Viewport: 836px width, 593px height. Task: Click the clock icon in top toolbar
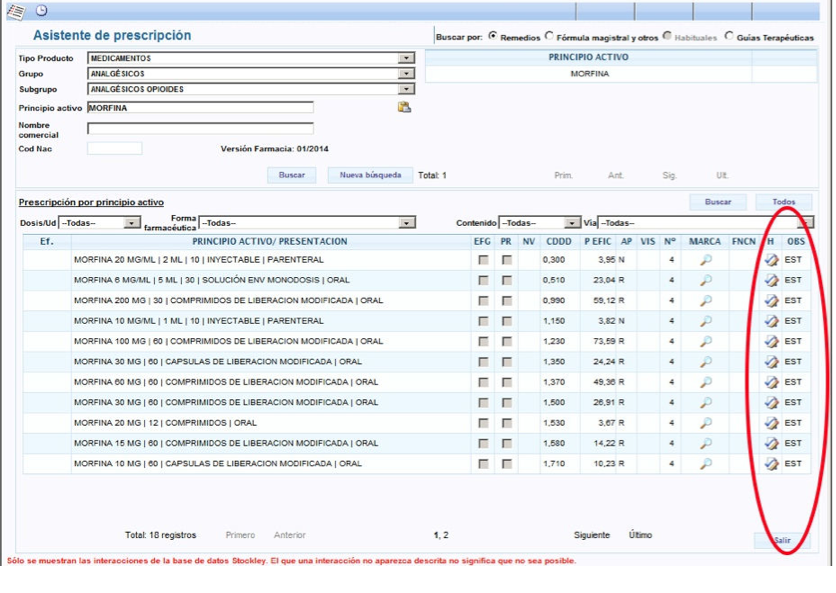tap(41, 10)
